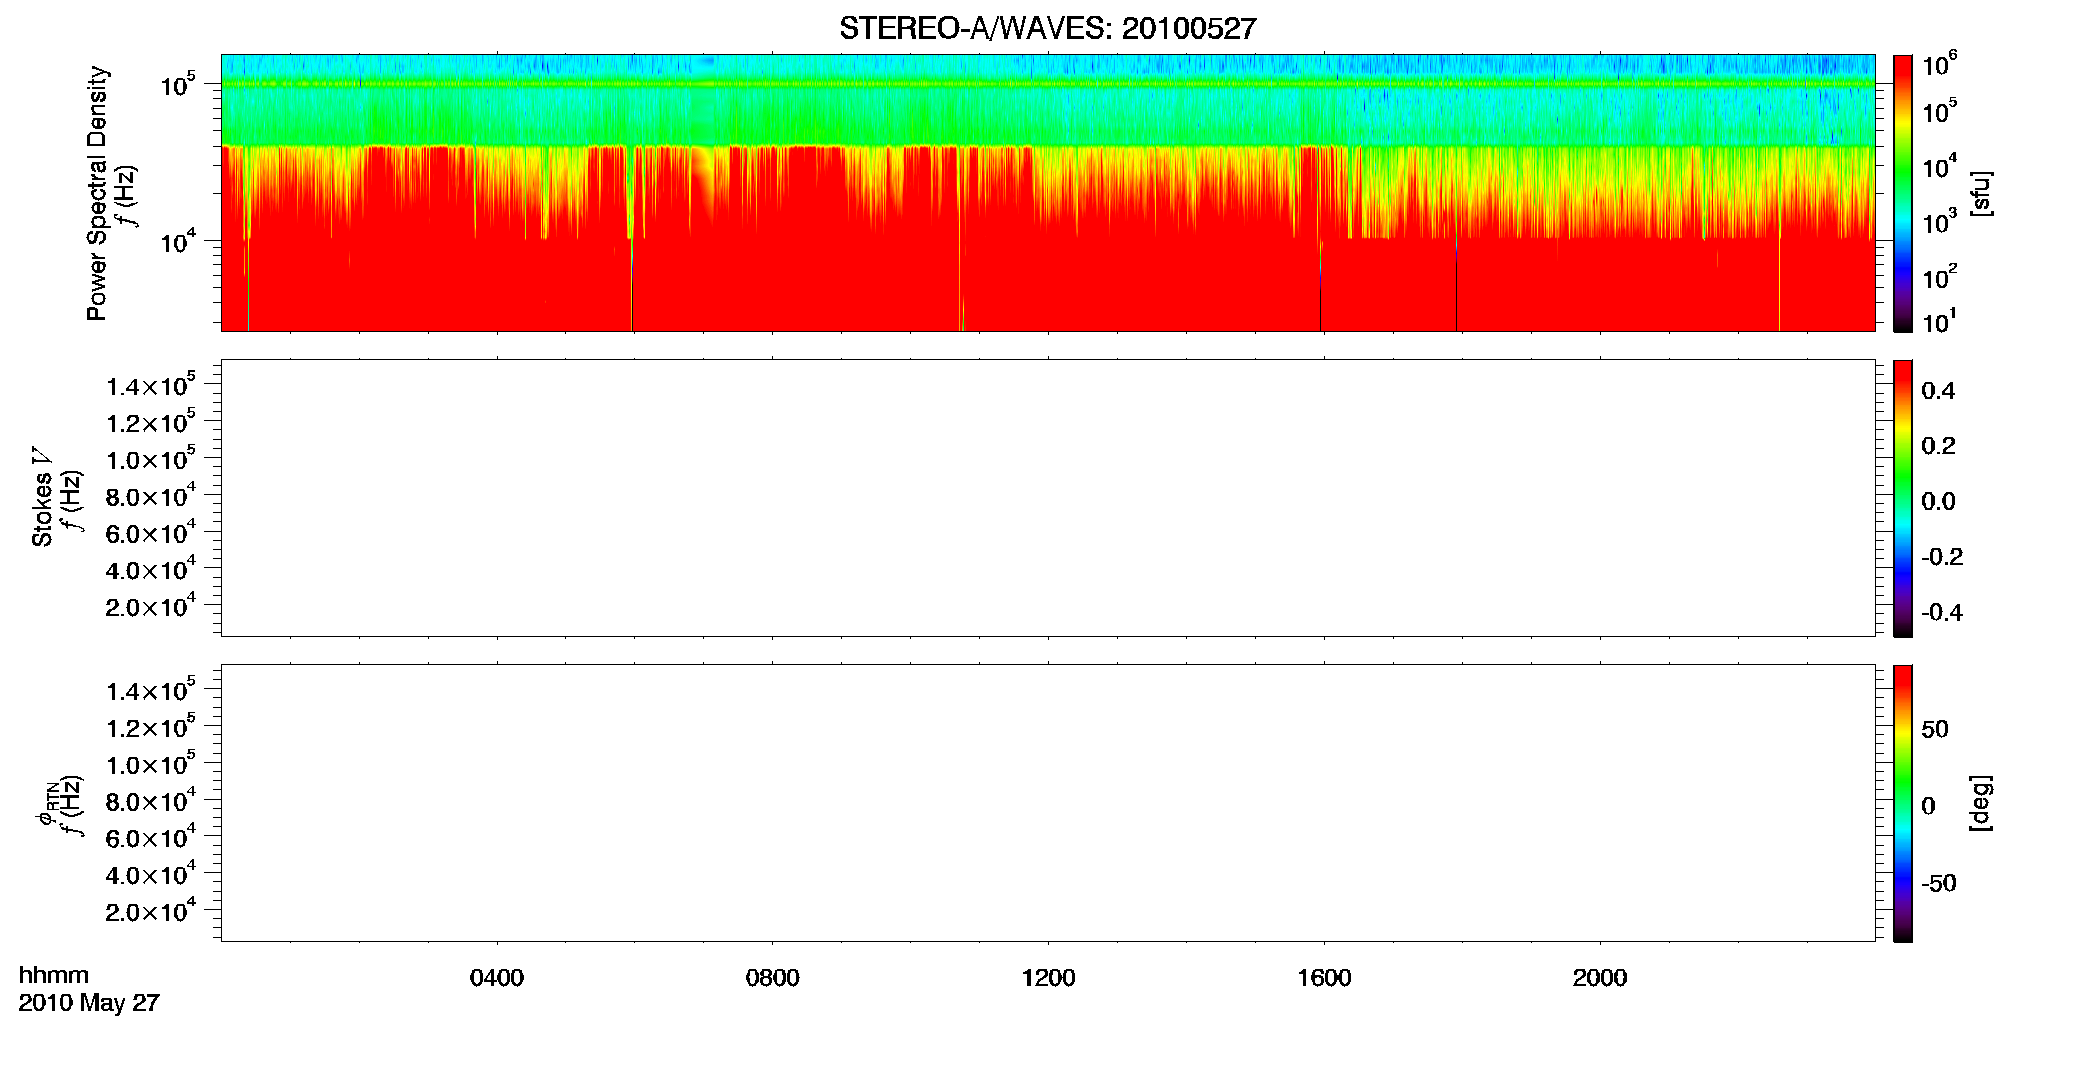This screenshot has width=2096, height=1080.
Task: Click the 8.0×10^4 label on Stokes V axis
Action: point(152,495)
